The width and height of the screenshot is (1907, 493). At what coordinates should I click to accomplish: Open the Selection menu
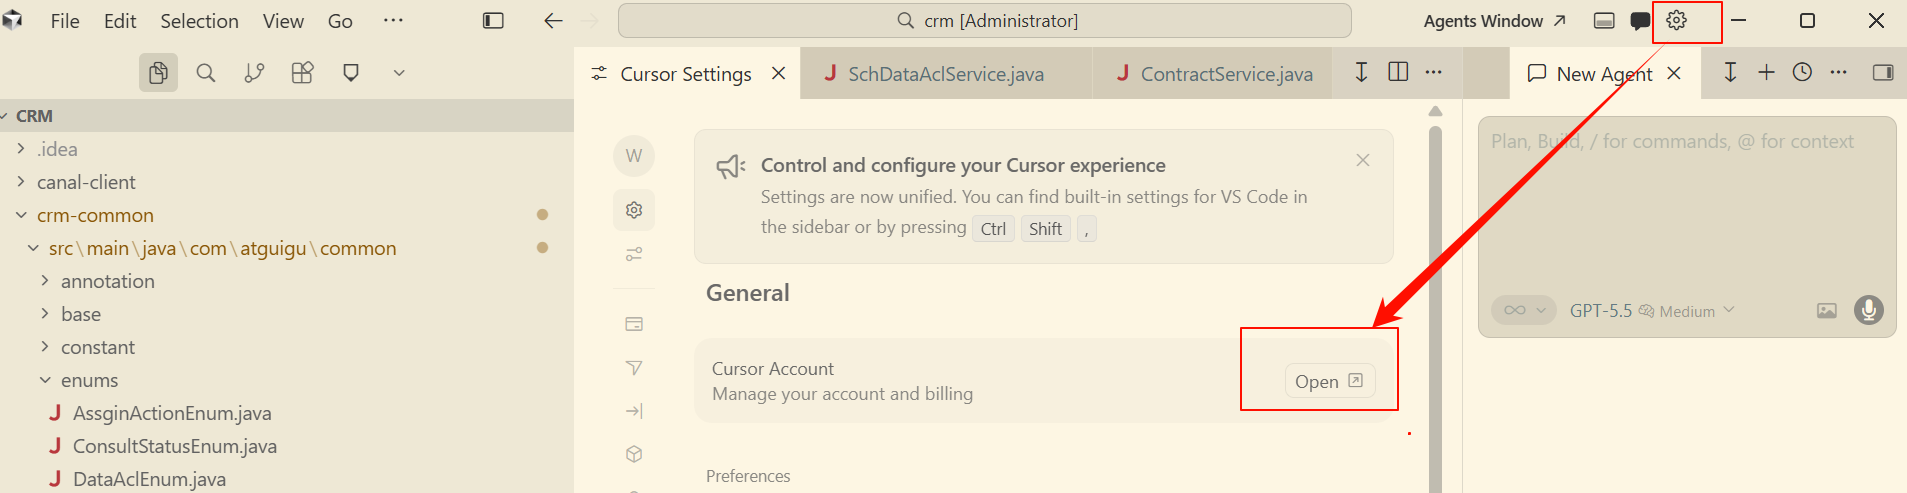[x=199, y=21]
